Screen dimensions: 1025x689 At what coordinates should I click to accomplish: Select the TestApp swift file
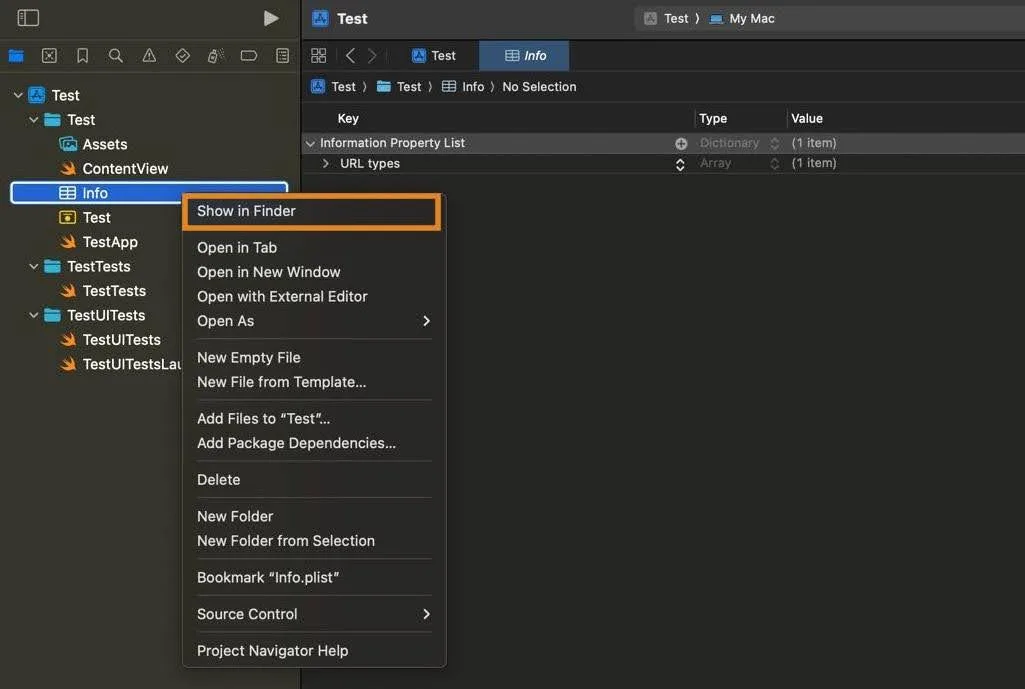tap(98, 242)
